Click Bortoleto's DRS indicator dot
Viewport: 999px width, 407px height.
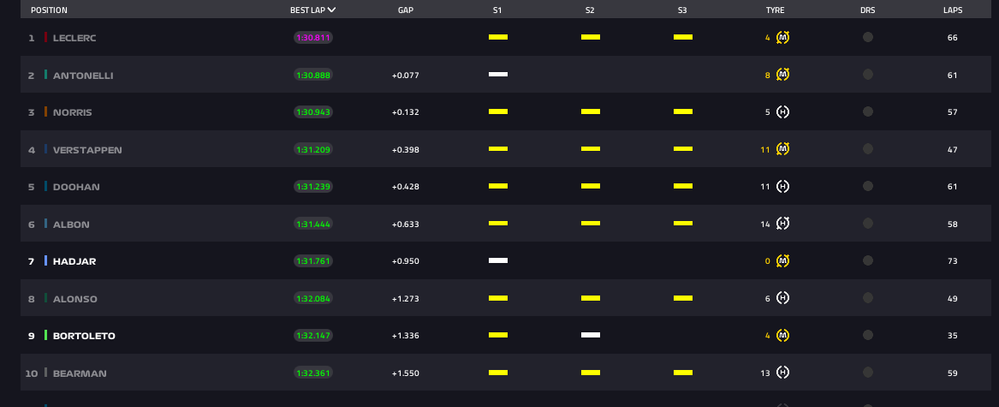[x=868, y=335]
